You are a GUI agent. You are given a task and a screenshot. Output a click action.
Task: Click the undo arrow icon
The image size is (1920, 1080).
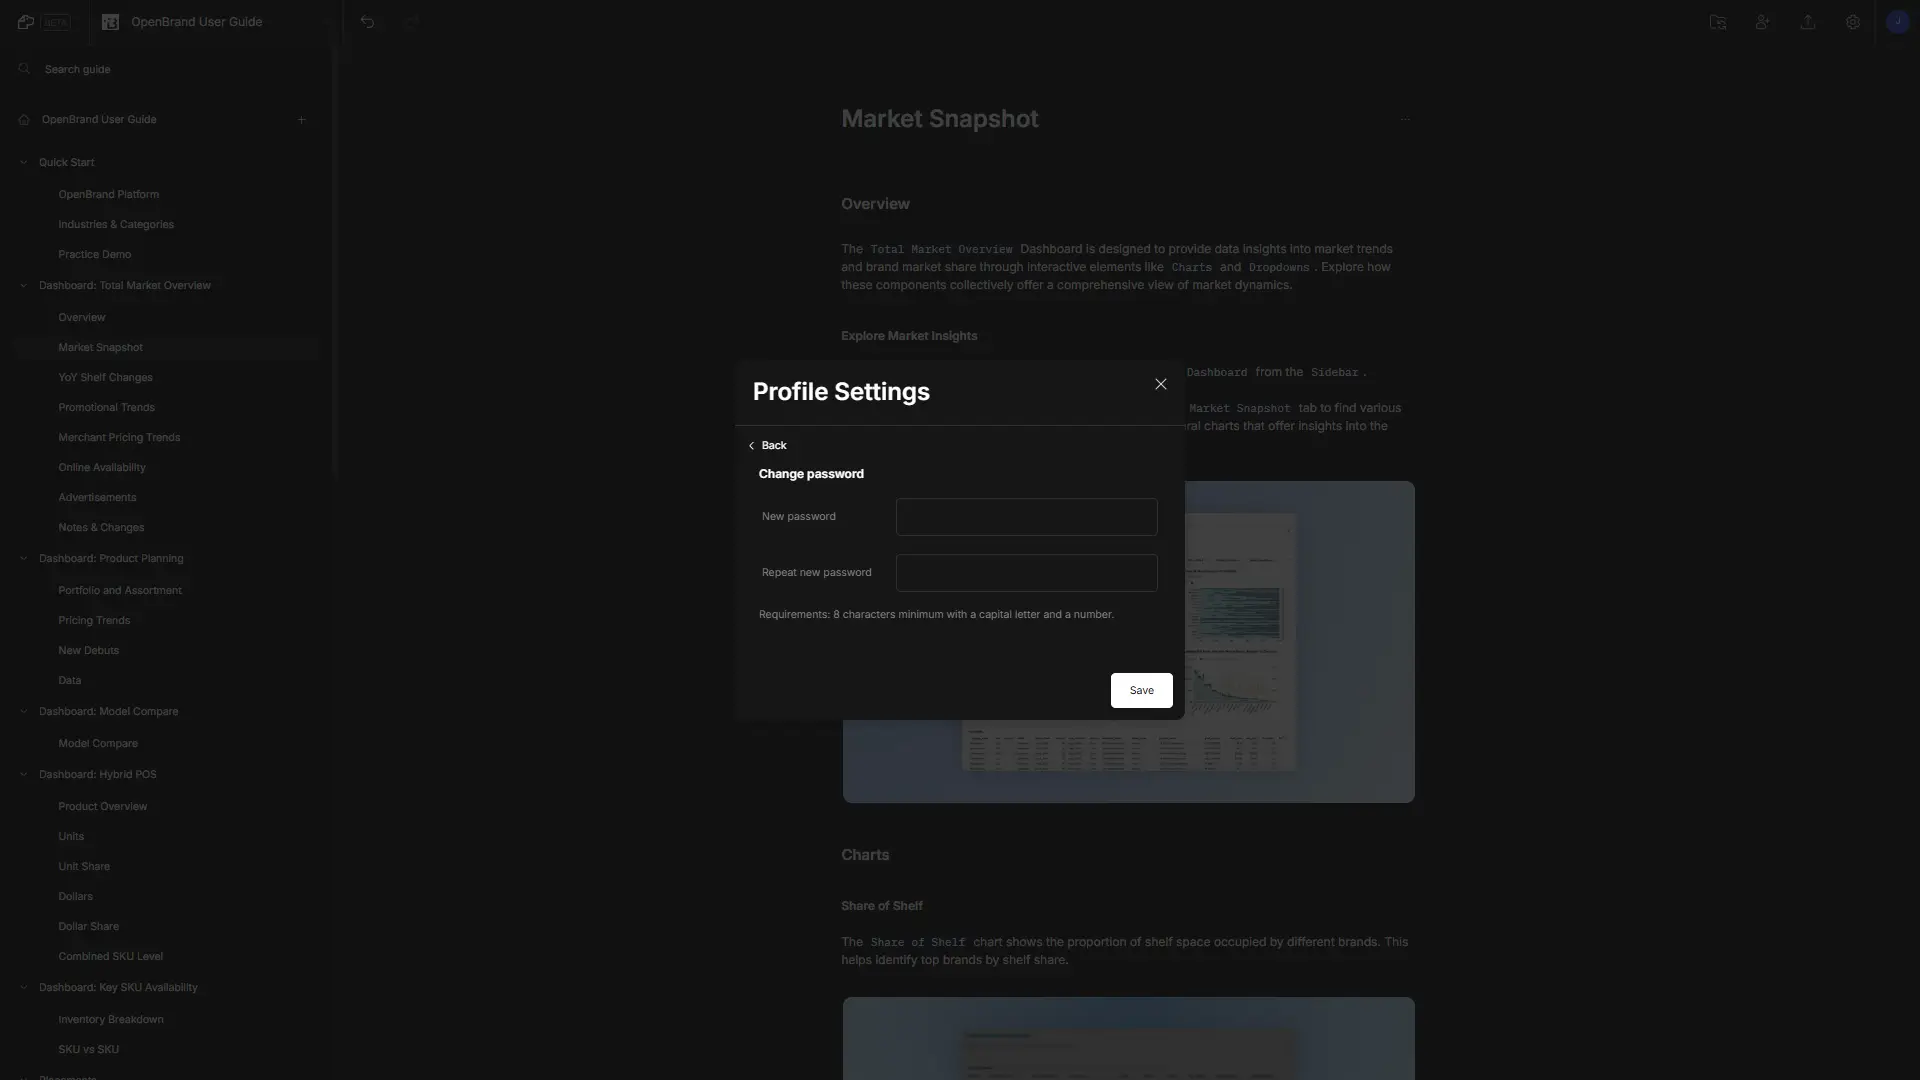[367, 21]
